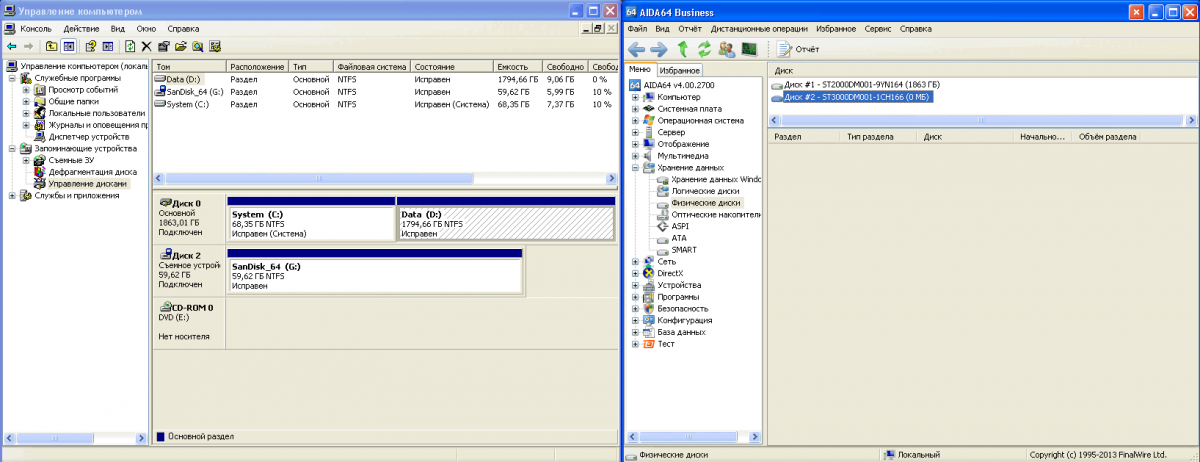
Task: Expand the Компьютер node in AIDA64 tree
Action: pos(635,97)
